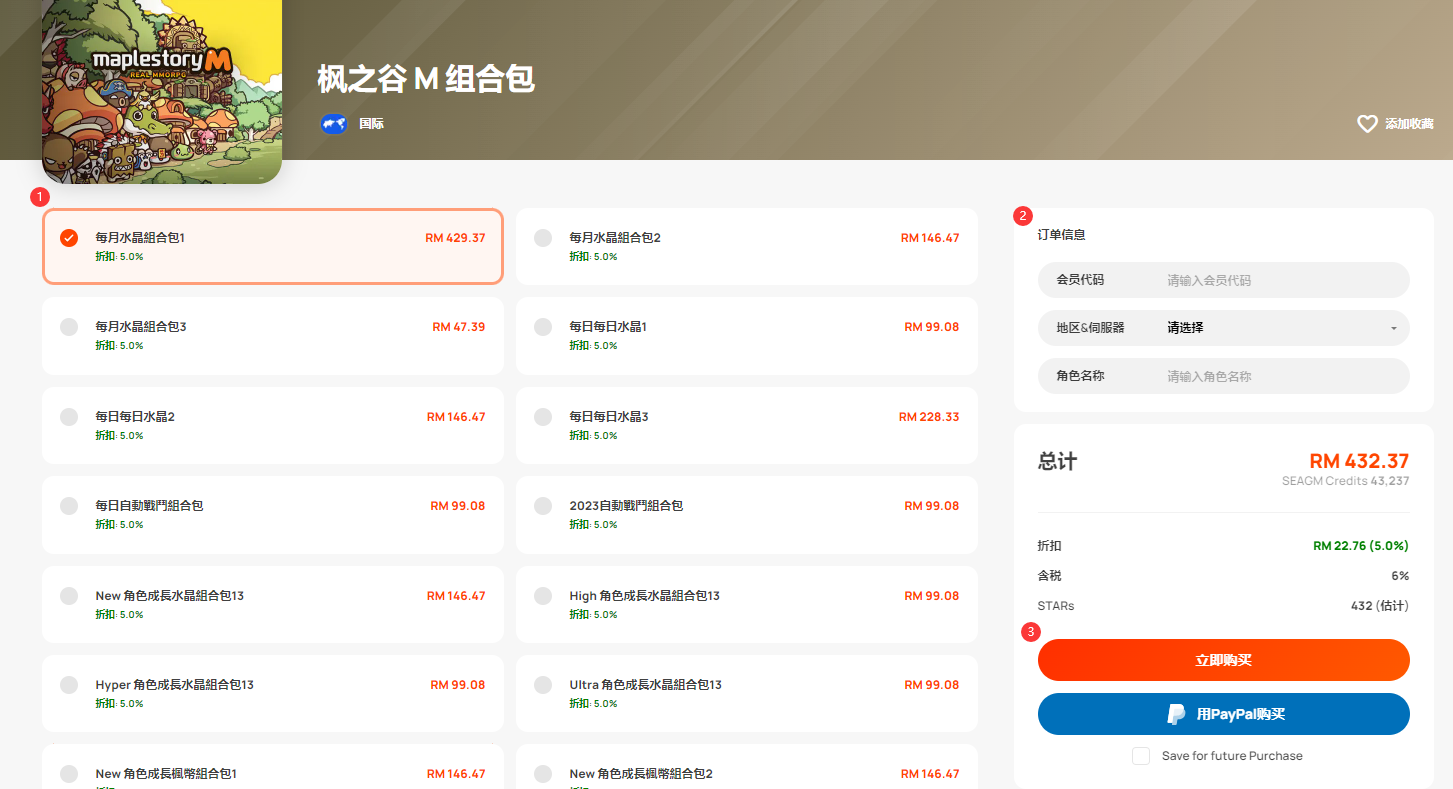Screen dimensions: 1453x789
Task: Click the RM 228.33 price text
Action: (929, 416)
